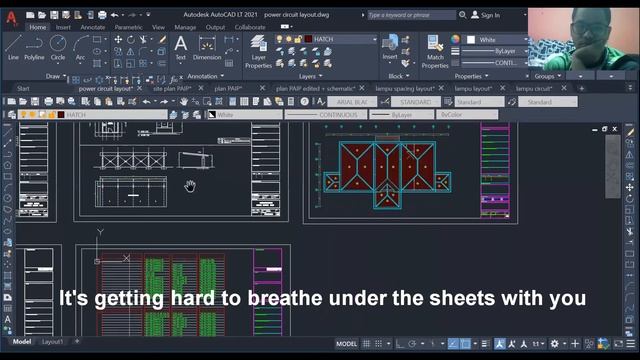Expand the Annotation panel
The width and height of the screenshot is (640, 360).
pos(206,76)
